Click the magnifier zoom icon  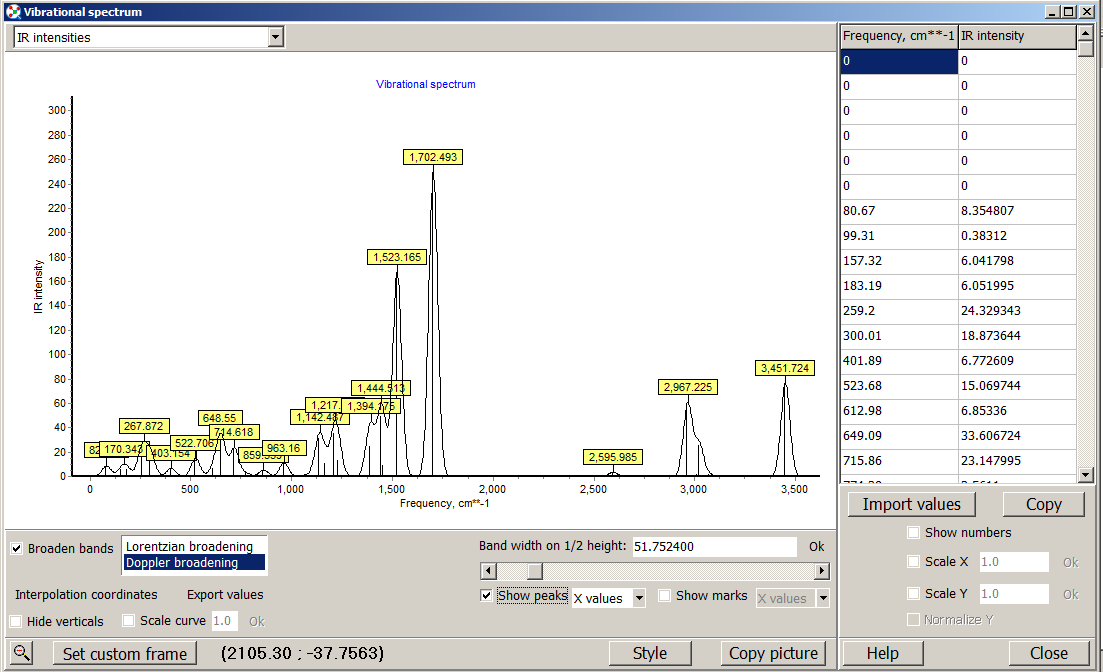pos(20,653)
